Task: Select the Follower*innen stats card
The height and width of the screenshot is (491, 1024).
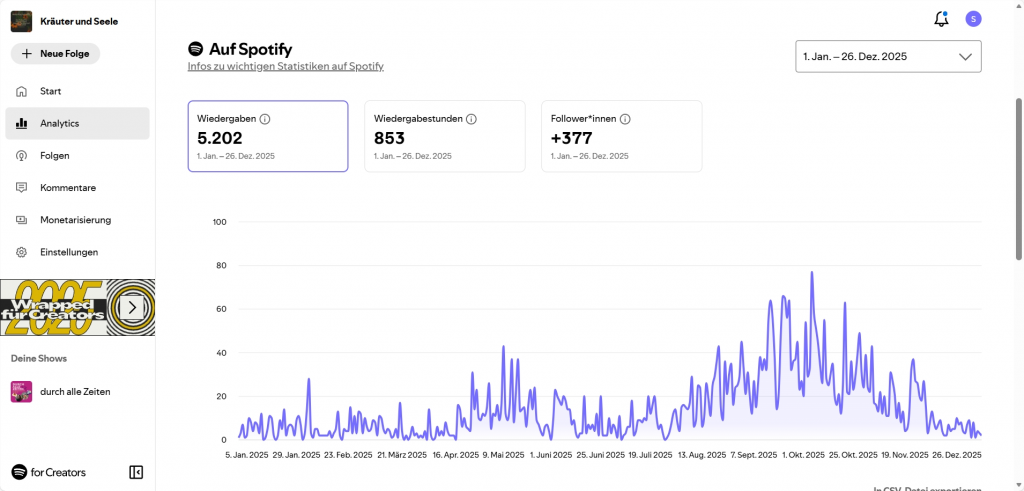Action: 621,136
